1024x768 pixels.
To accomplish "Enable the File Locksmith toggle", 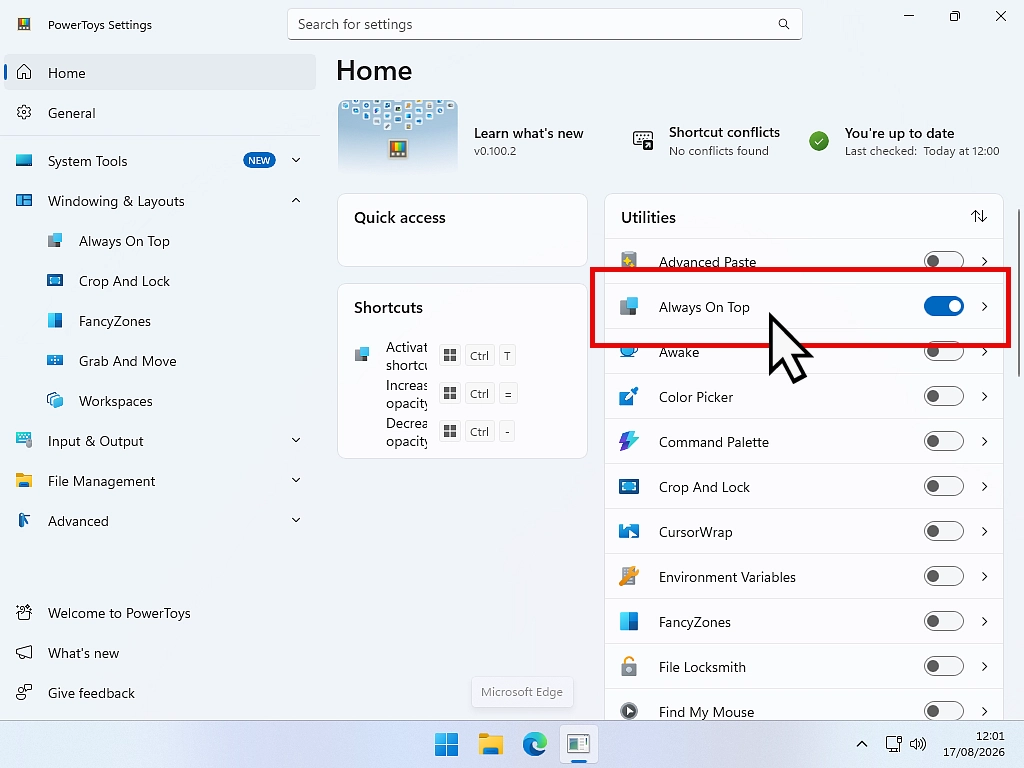I will click(944, 667).
